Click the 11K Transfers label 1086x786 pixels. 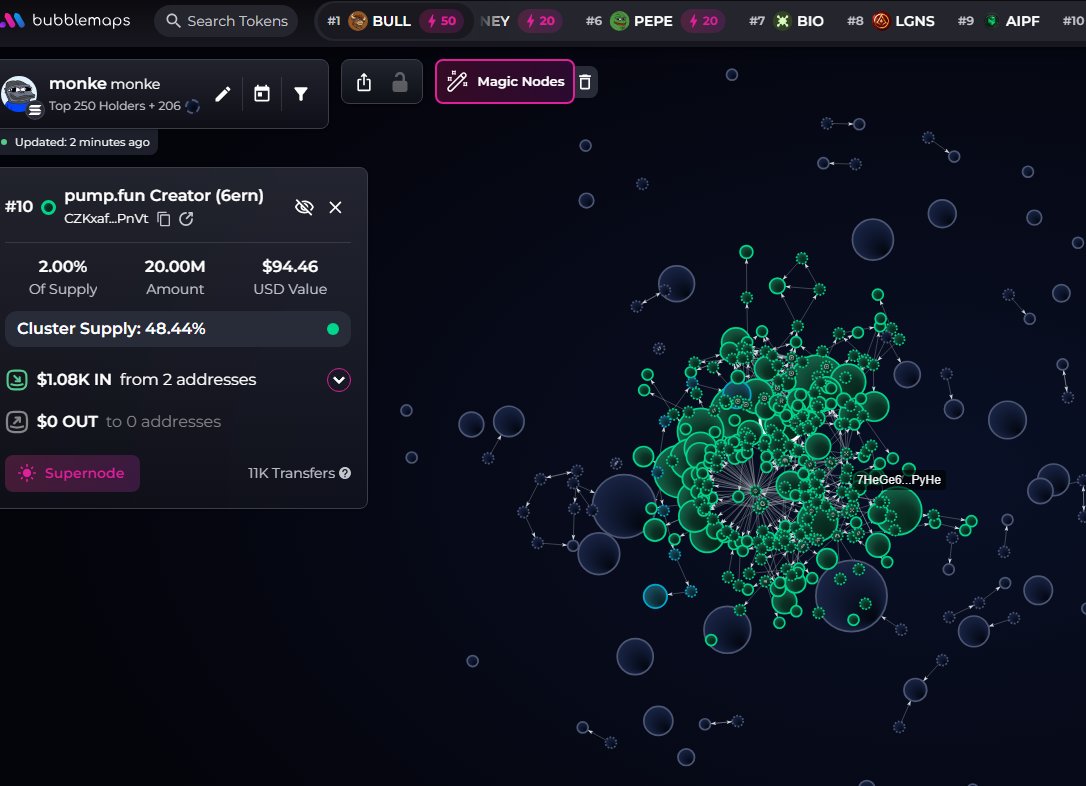coord(292,473)
